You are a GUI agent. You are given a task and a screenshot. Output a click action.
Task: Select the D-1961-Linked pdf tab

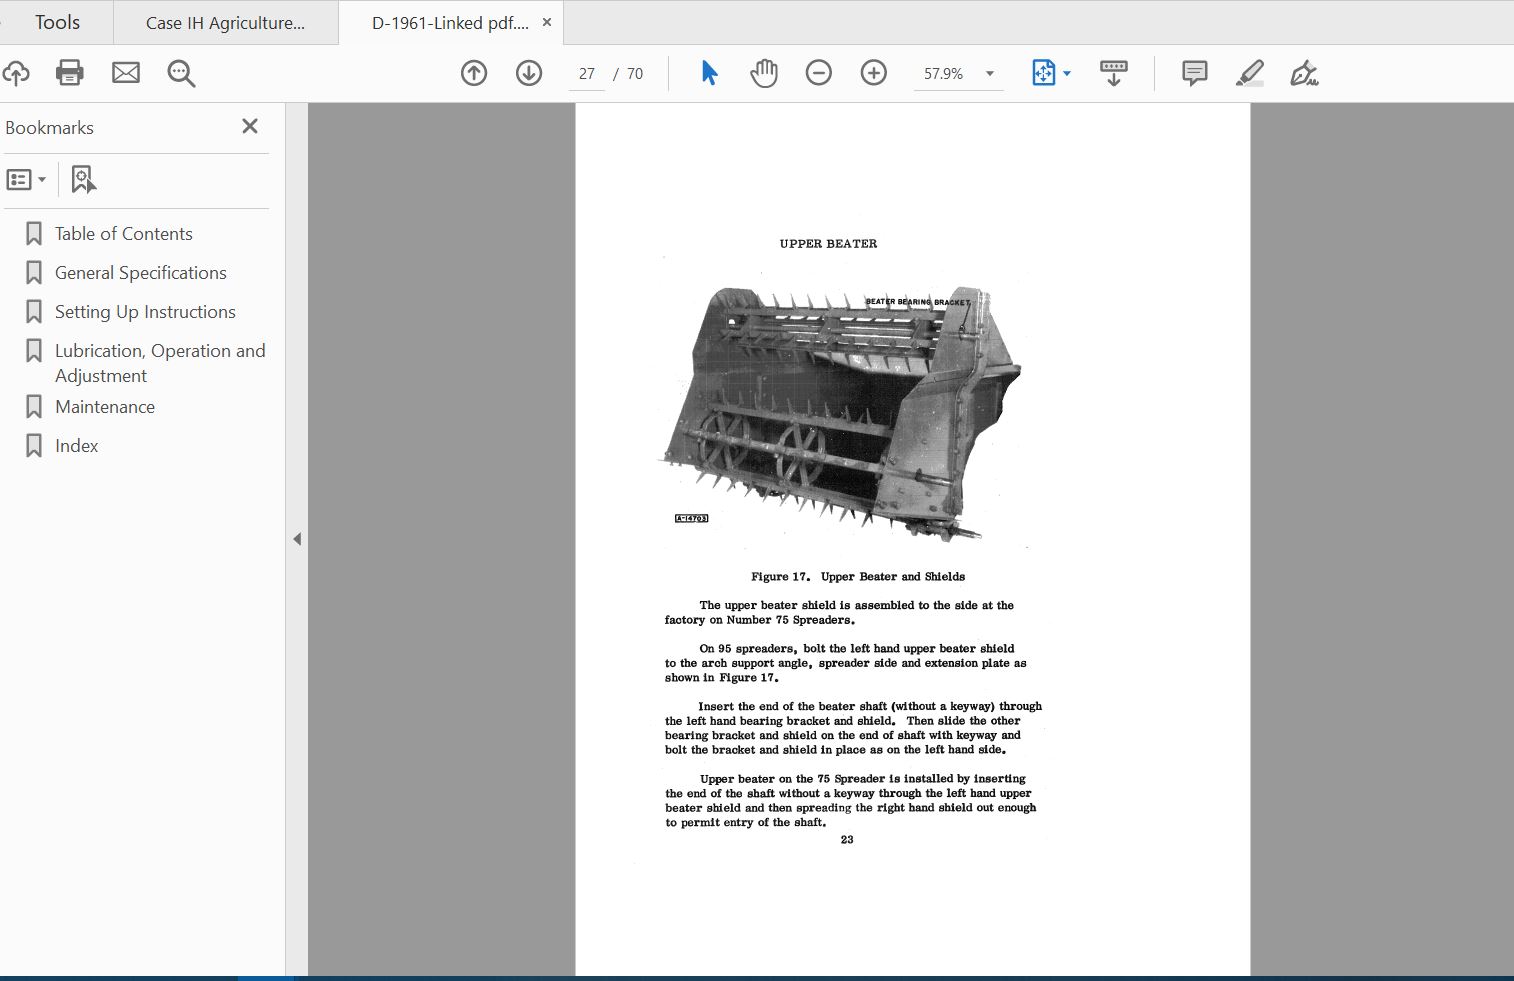click(x=450, y=23)
